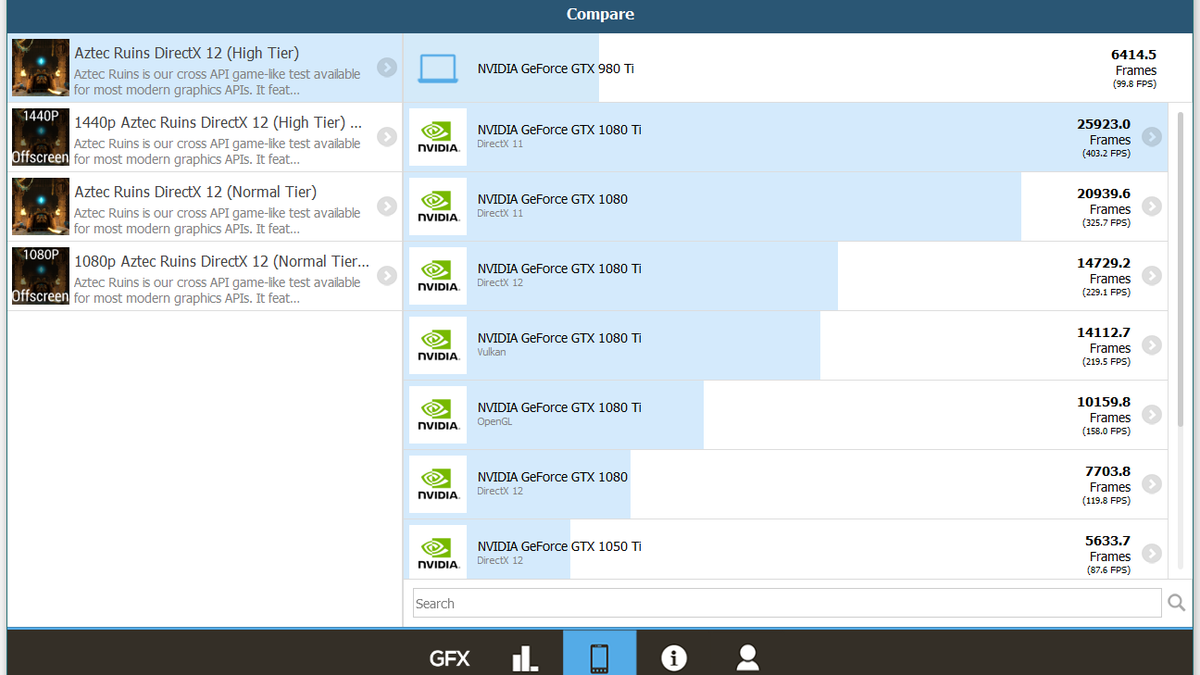Click the 25923.0 score value

pyautogui.click(x=1104, y=124)
